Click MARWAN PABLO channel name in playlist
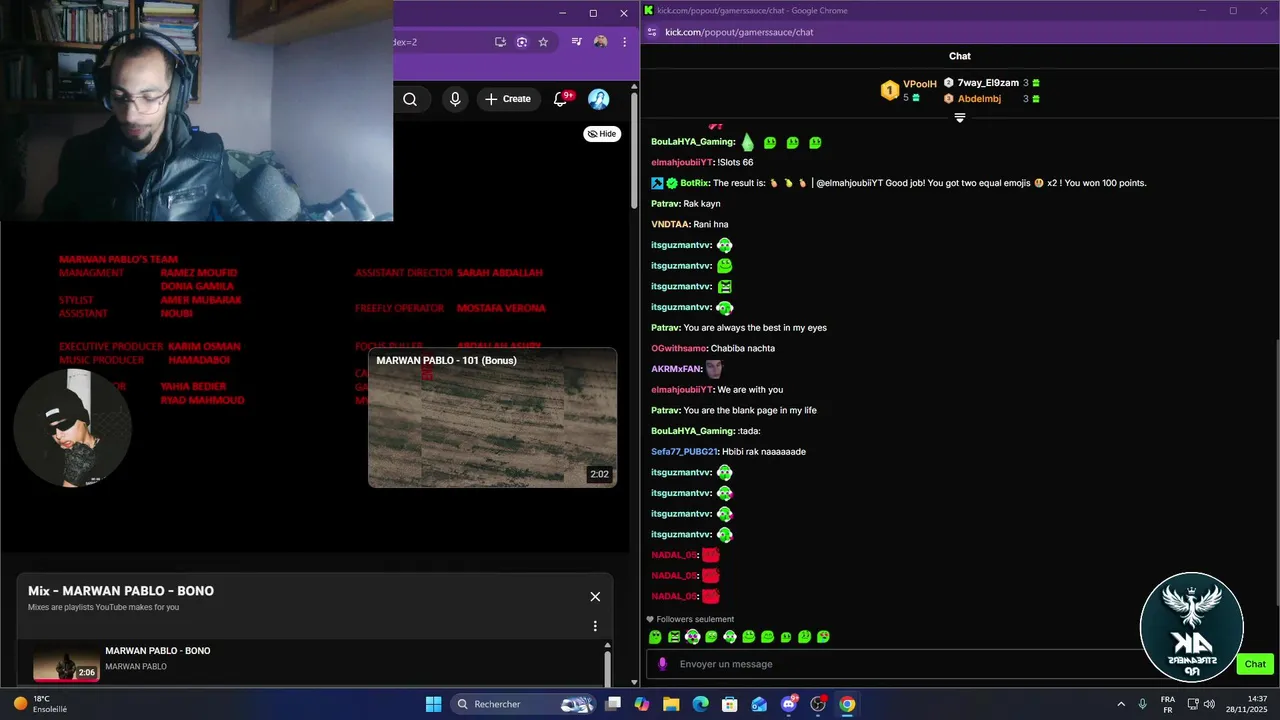This screenshot has height=720, width=1280. click(136, 667)
